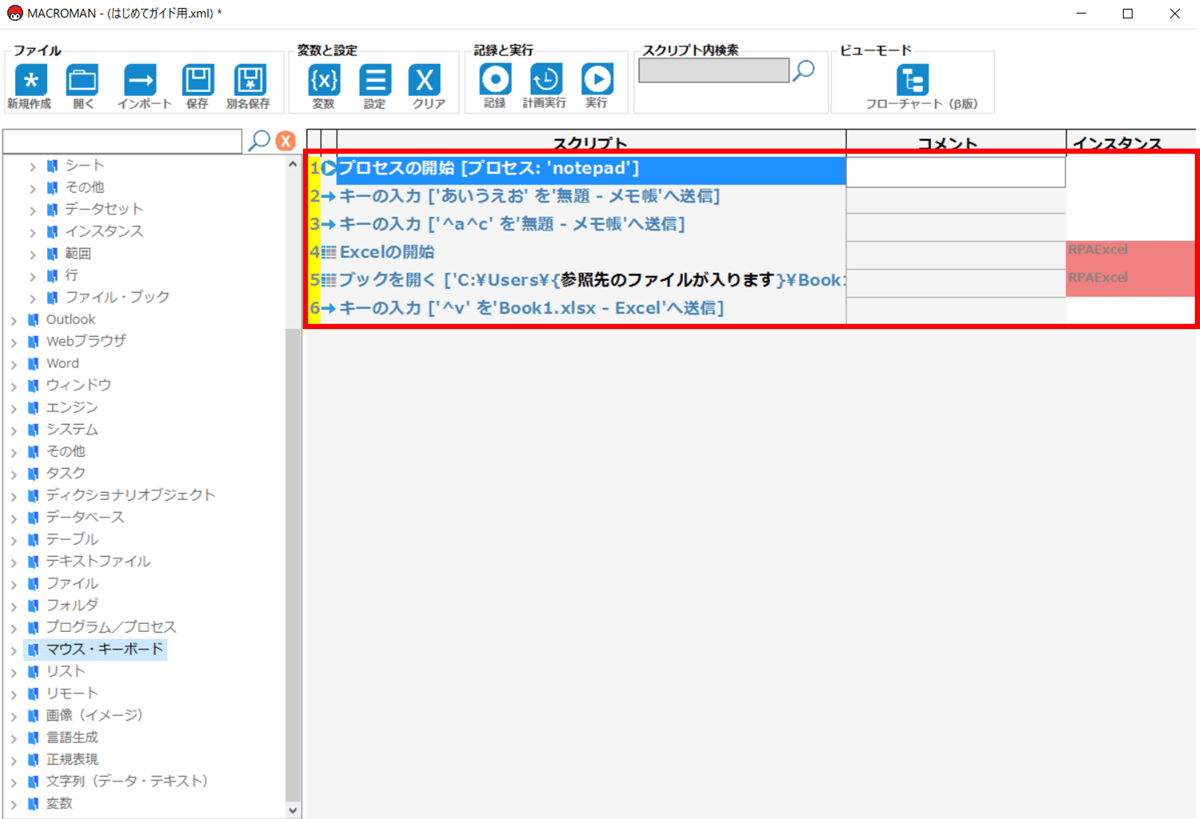Screen dimensions: 1200x819
Task: Click the script search magnifier icon
Action: pyautogui.click(x=803, y=70)
